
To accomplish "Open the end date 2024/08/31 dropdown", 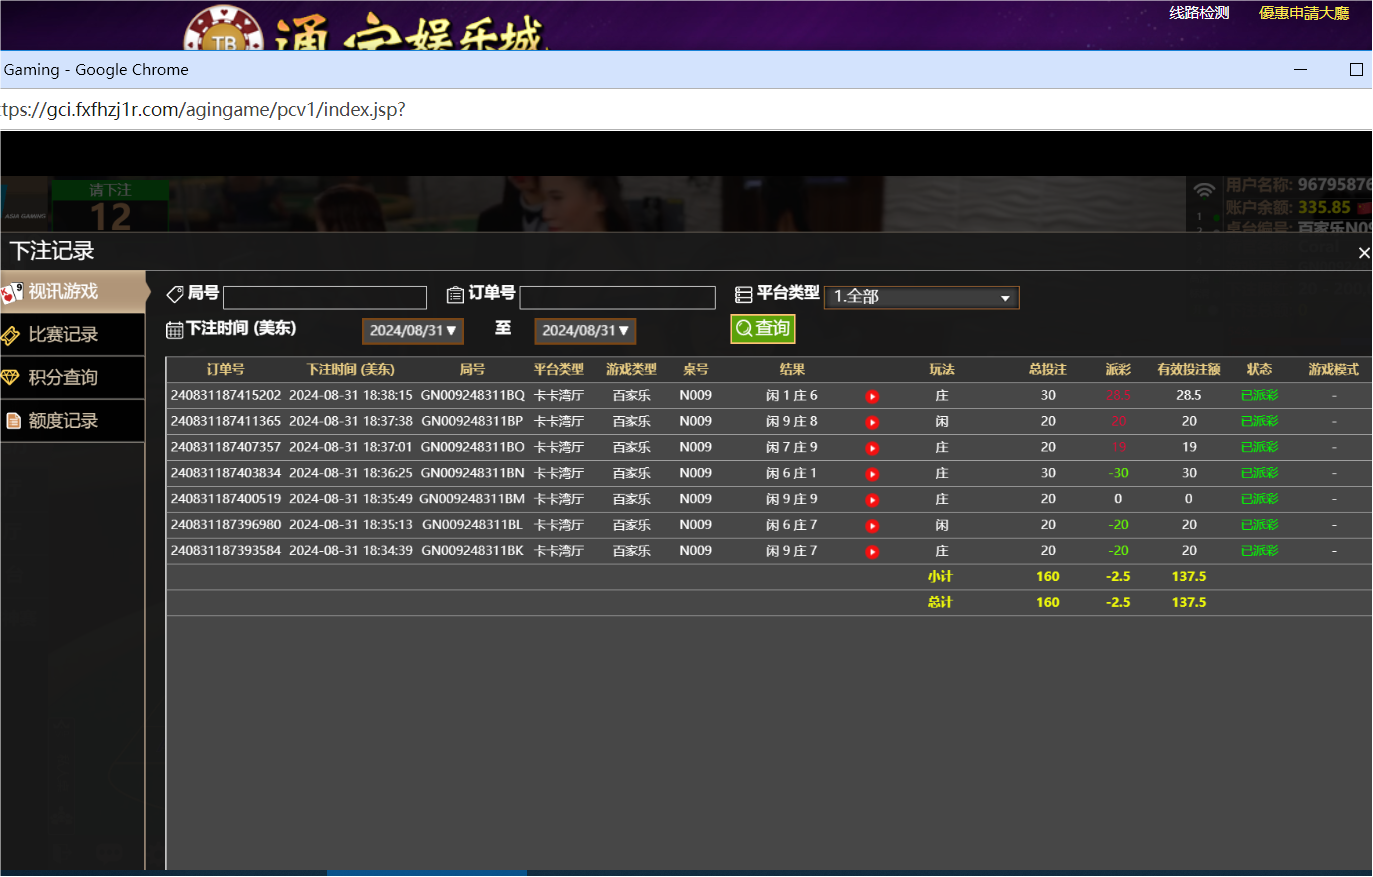I will tap(585, 330).
